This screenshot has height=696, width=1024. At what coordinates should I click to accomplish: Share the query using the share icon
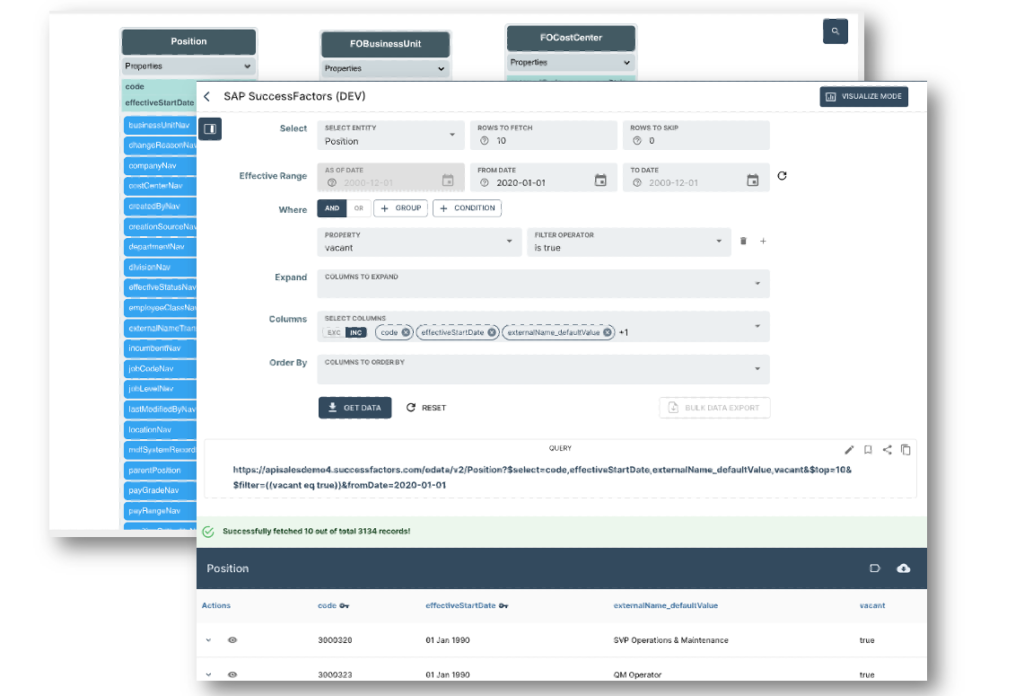pos(887,450)
